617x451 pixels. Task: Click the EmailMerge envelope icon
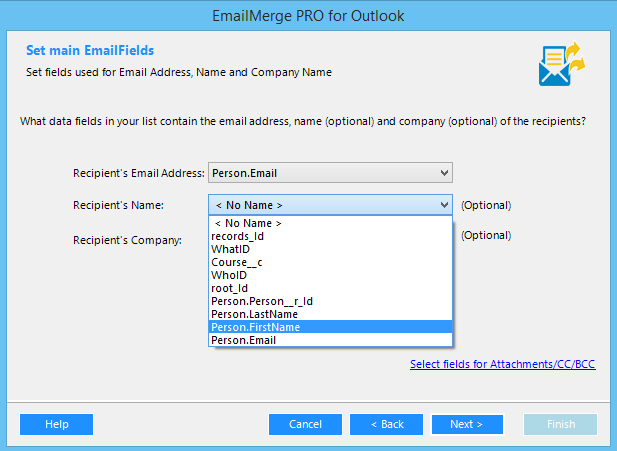562,64
